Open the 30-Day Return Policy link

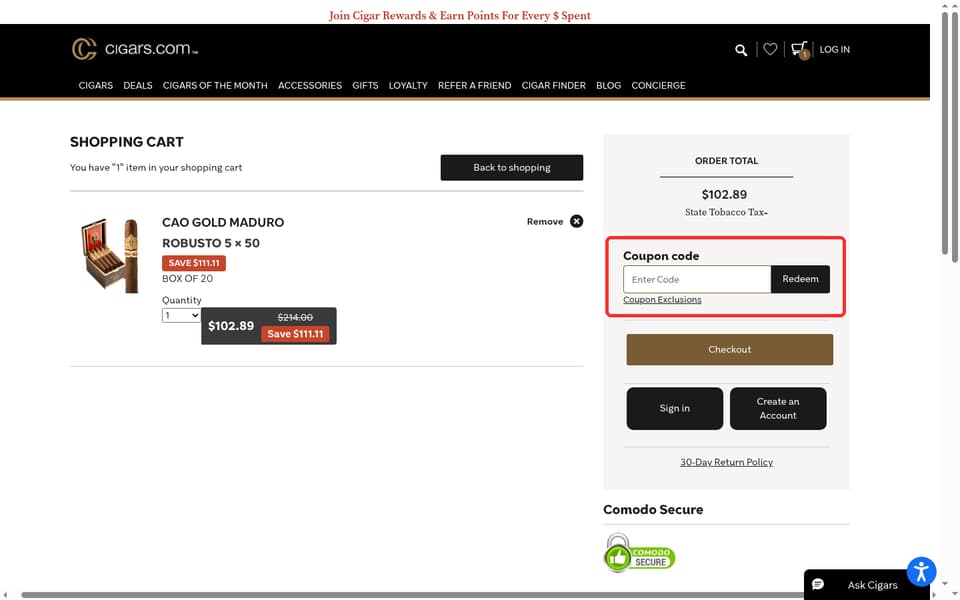(726, 462)
